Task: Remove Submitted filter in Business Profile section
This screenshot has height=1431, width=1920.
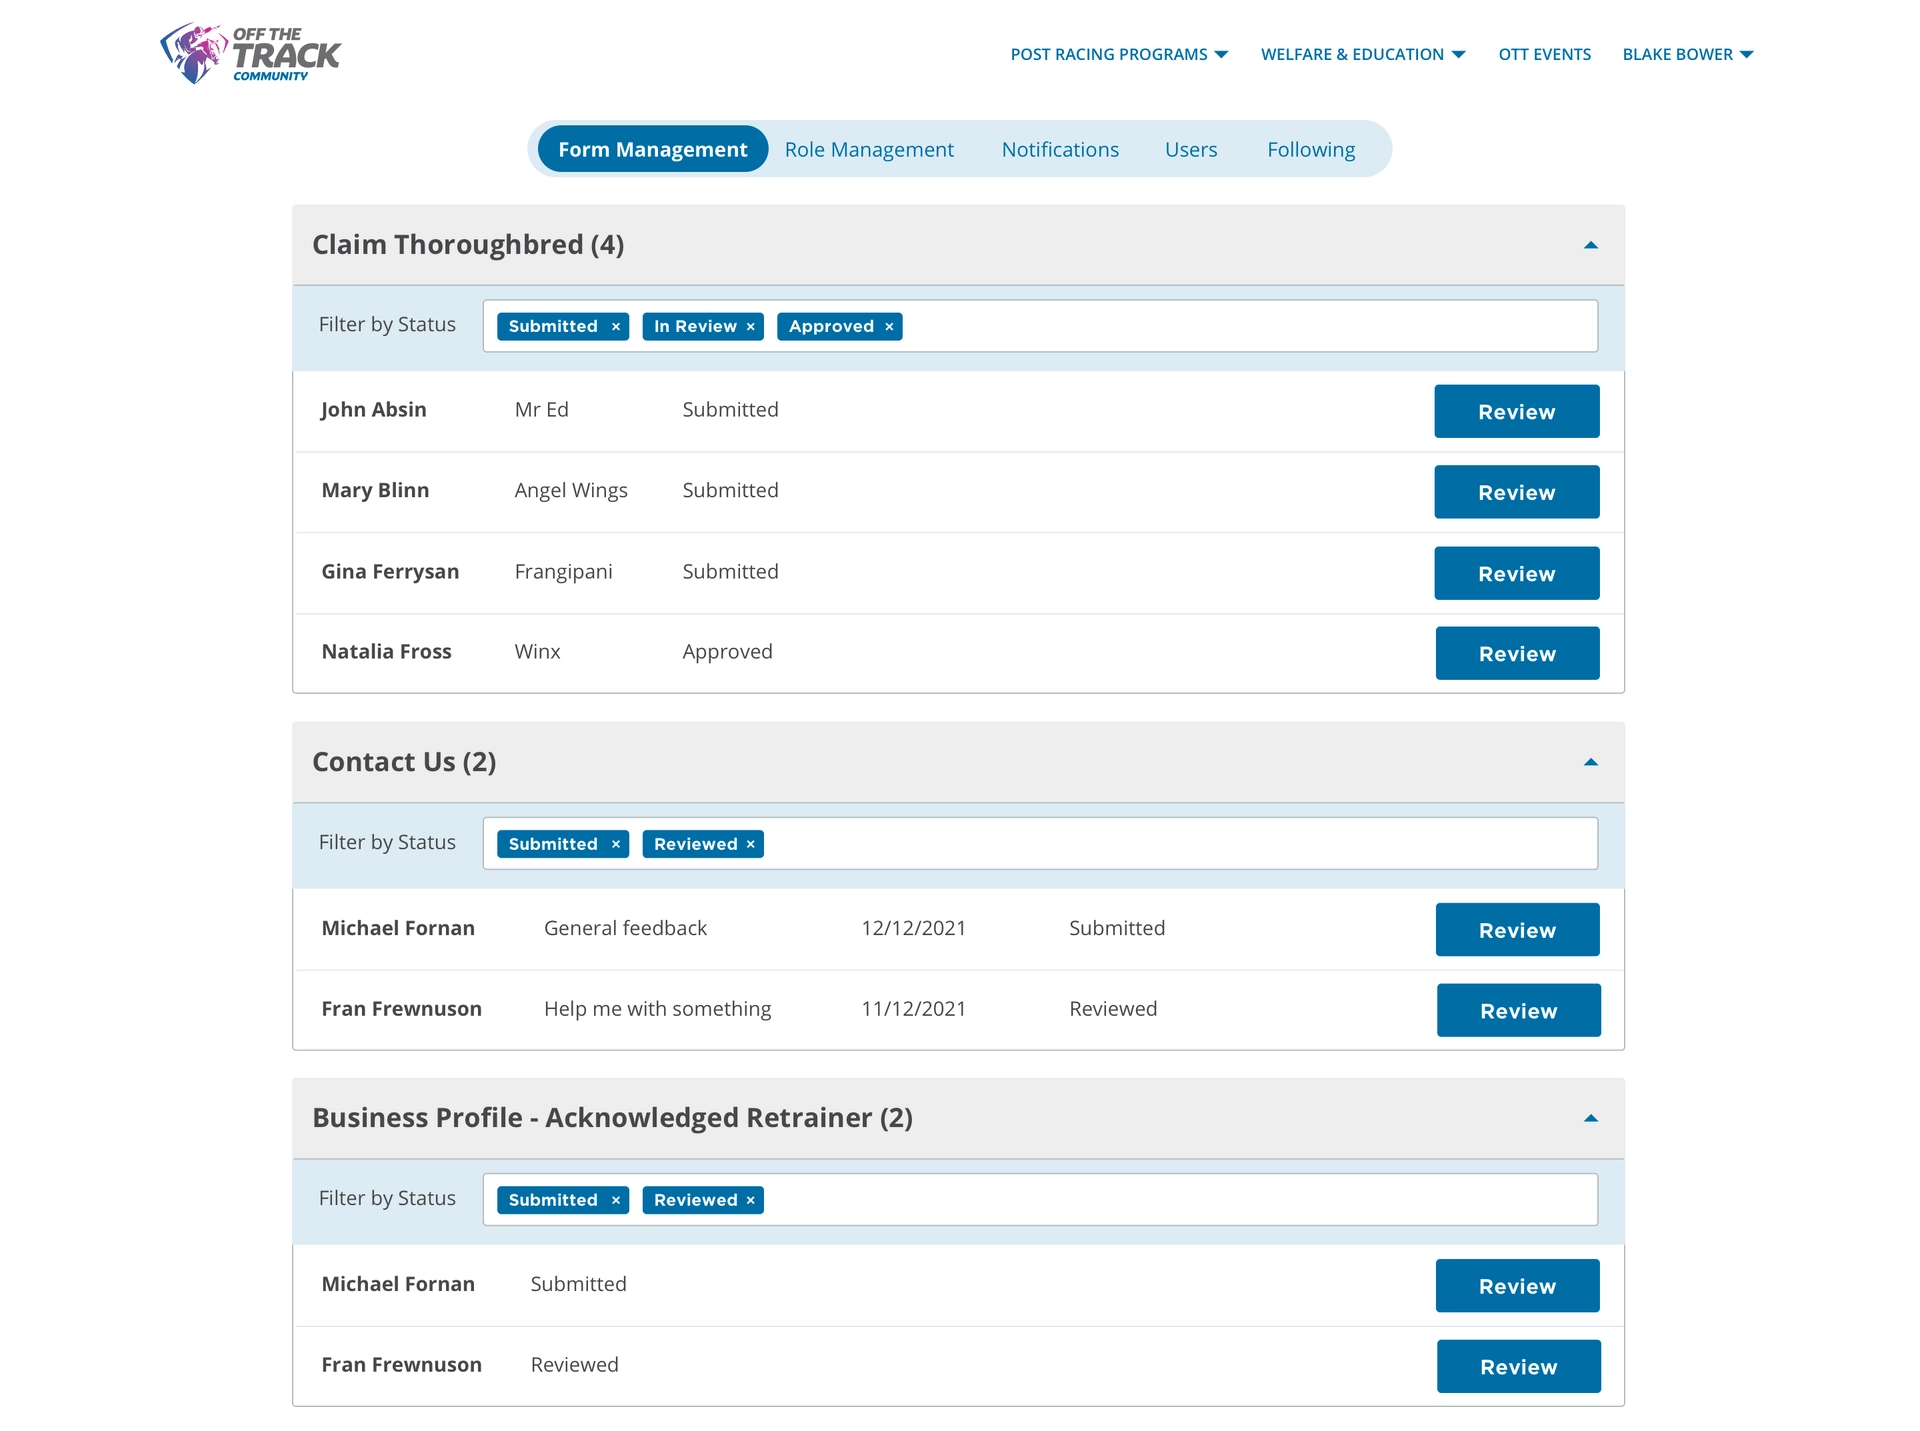Action: 616,1201
